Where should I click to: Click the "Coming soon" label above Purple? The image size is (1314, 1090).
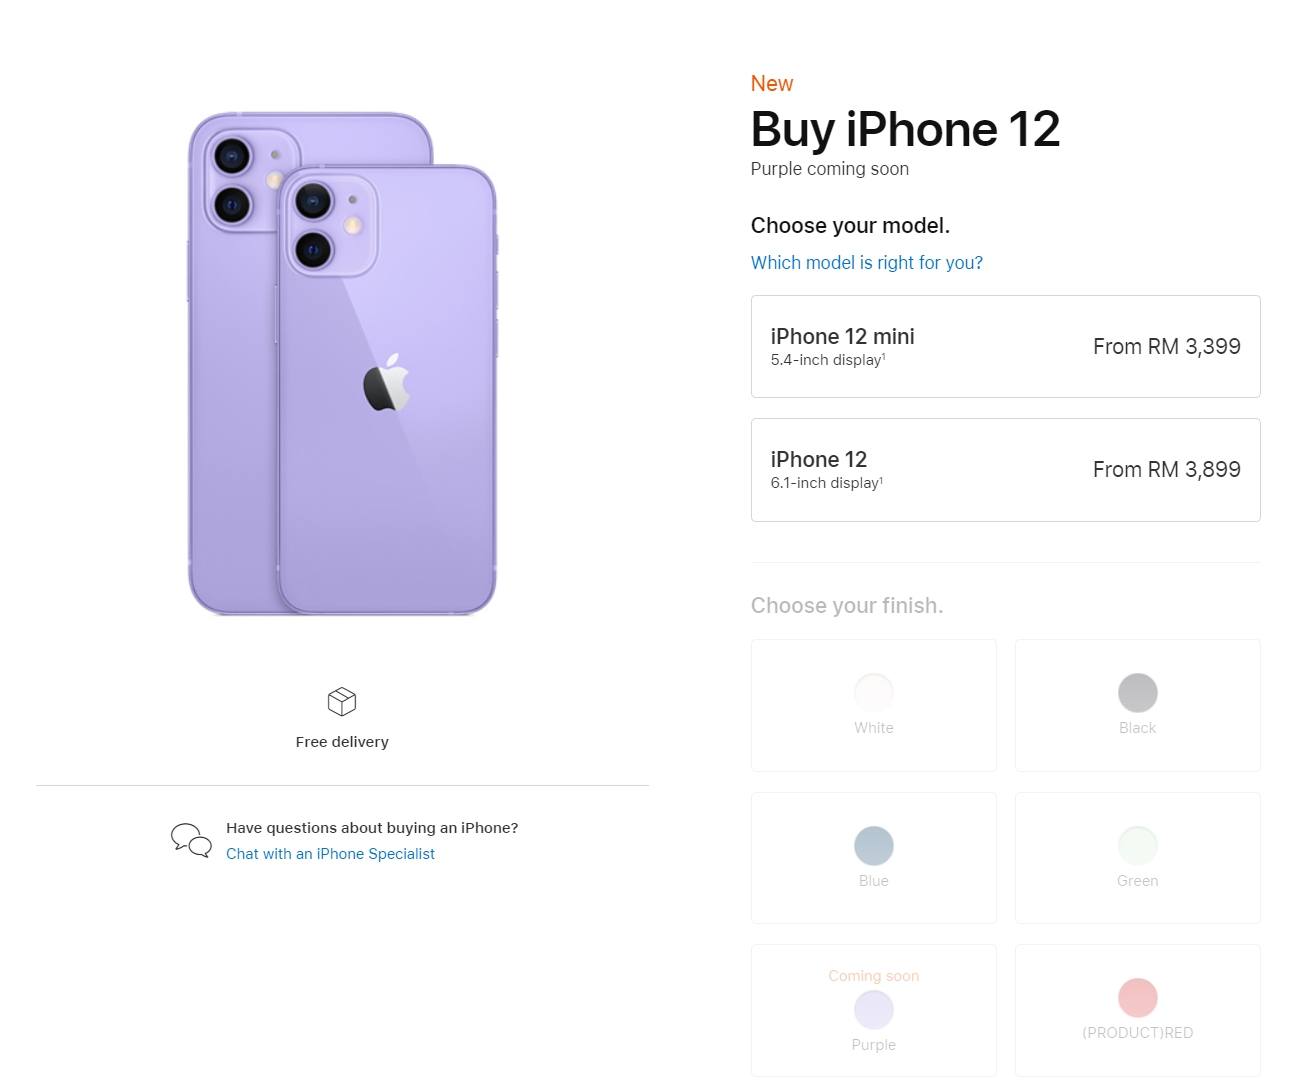(x=873, y=976)
